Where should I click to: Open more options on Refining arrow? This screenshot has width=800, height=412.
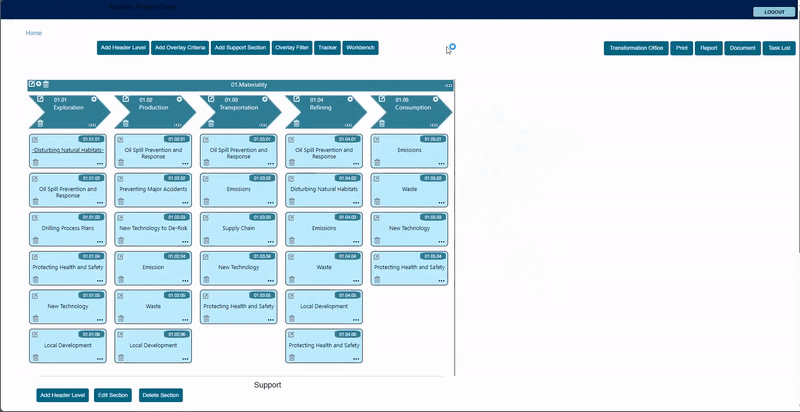348,125
